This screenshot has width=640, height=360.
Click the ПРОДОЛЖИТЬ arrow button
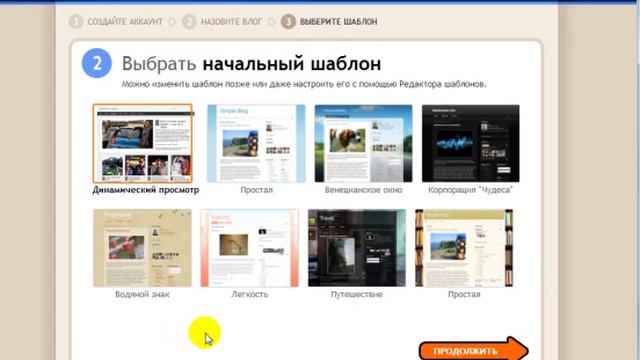(x=473, y=350)
